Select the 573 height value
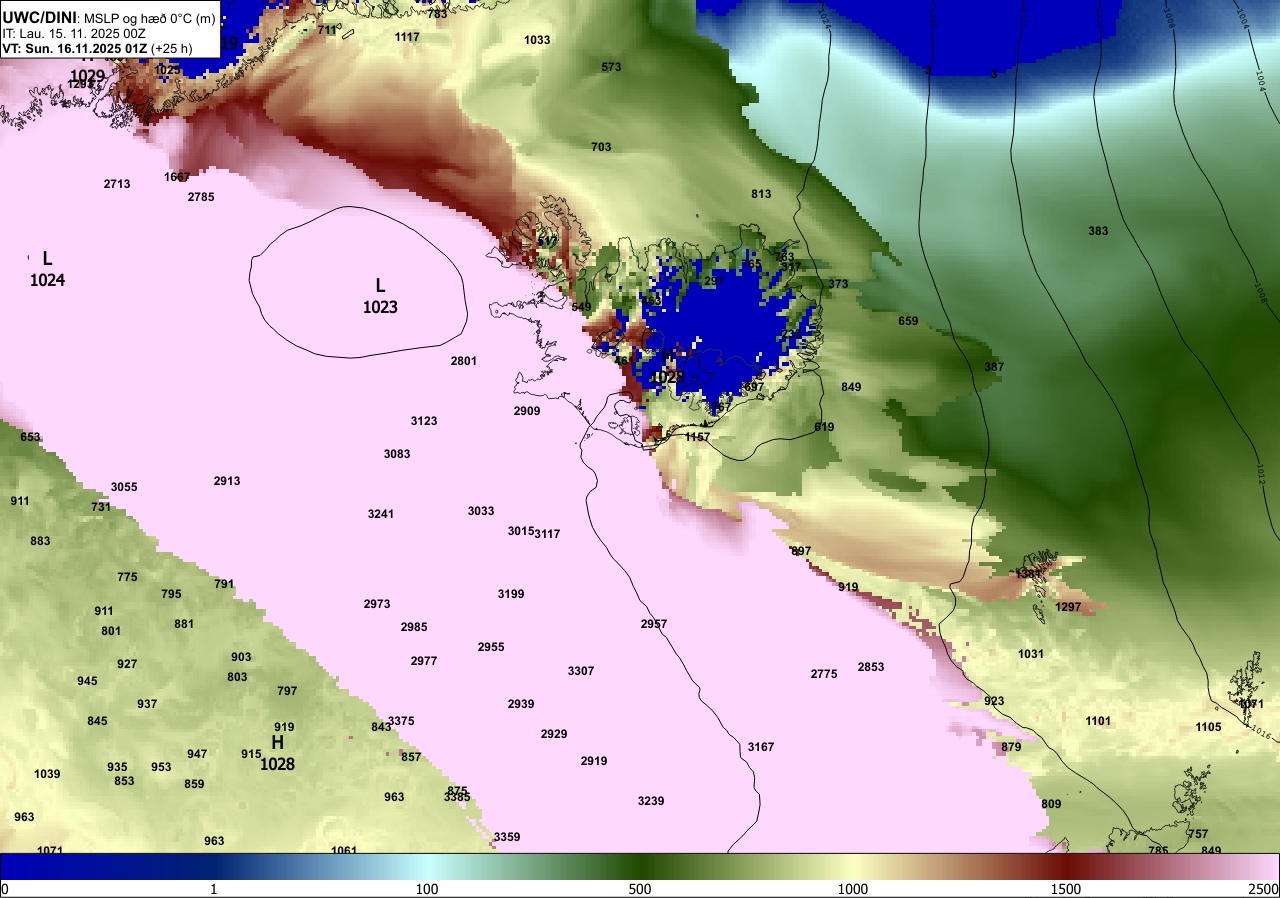Viewport: 1280px width, 898px height. [x=611, y=67]
